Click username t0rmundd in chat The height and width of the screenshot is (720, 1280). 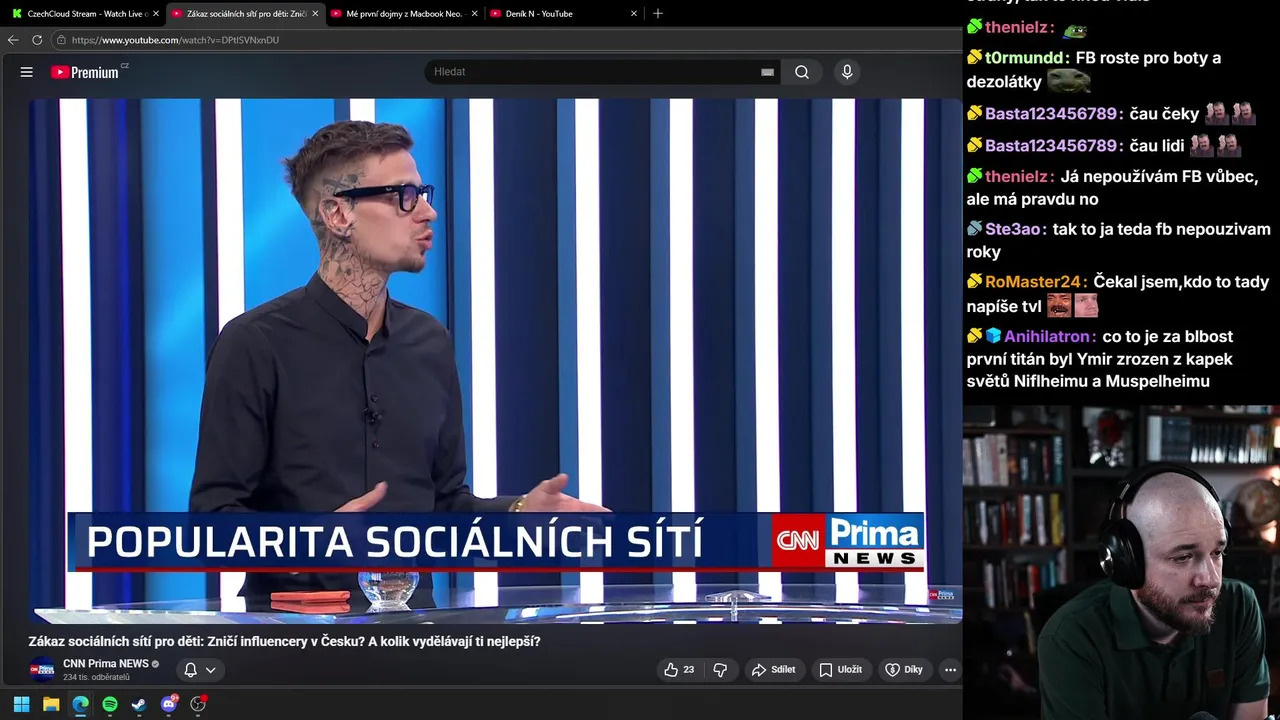coord(1026,58)
